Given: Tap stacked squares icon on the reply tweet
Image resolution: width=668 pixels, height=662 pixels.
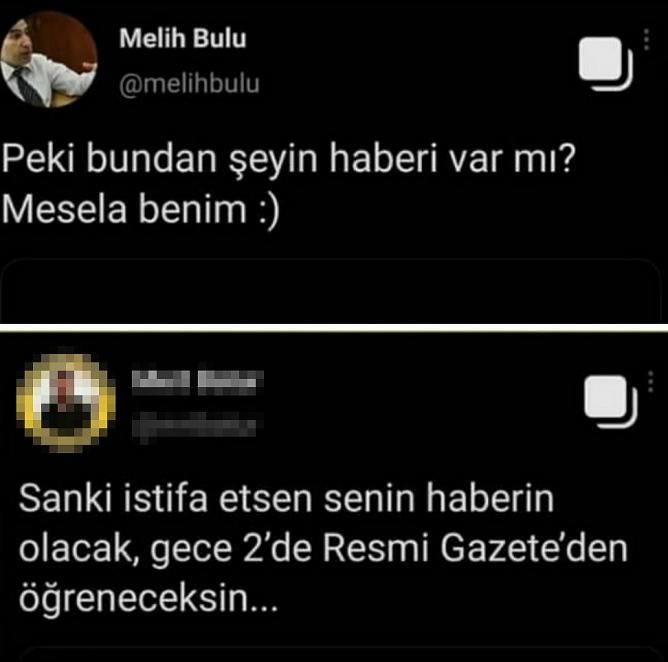Looking at the screenshot, I should (x=610, y=401).
